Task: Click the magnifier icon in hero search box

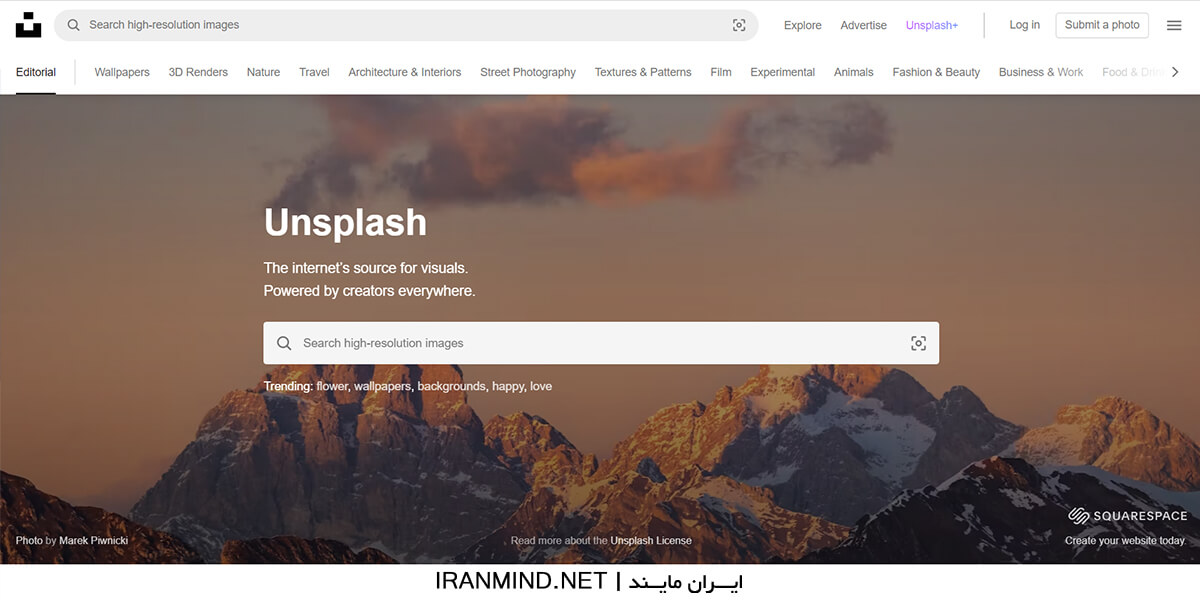Action: (x=284, y=343)
